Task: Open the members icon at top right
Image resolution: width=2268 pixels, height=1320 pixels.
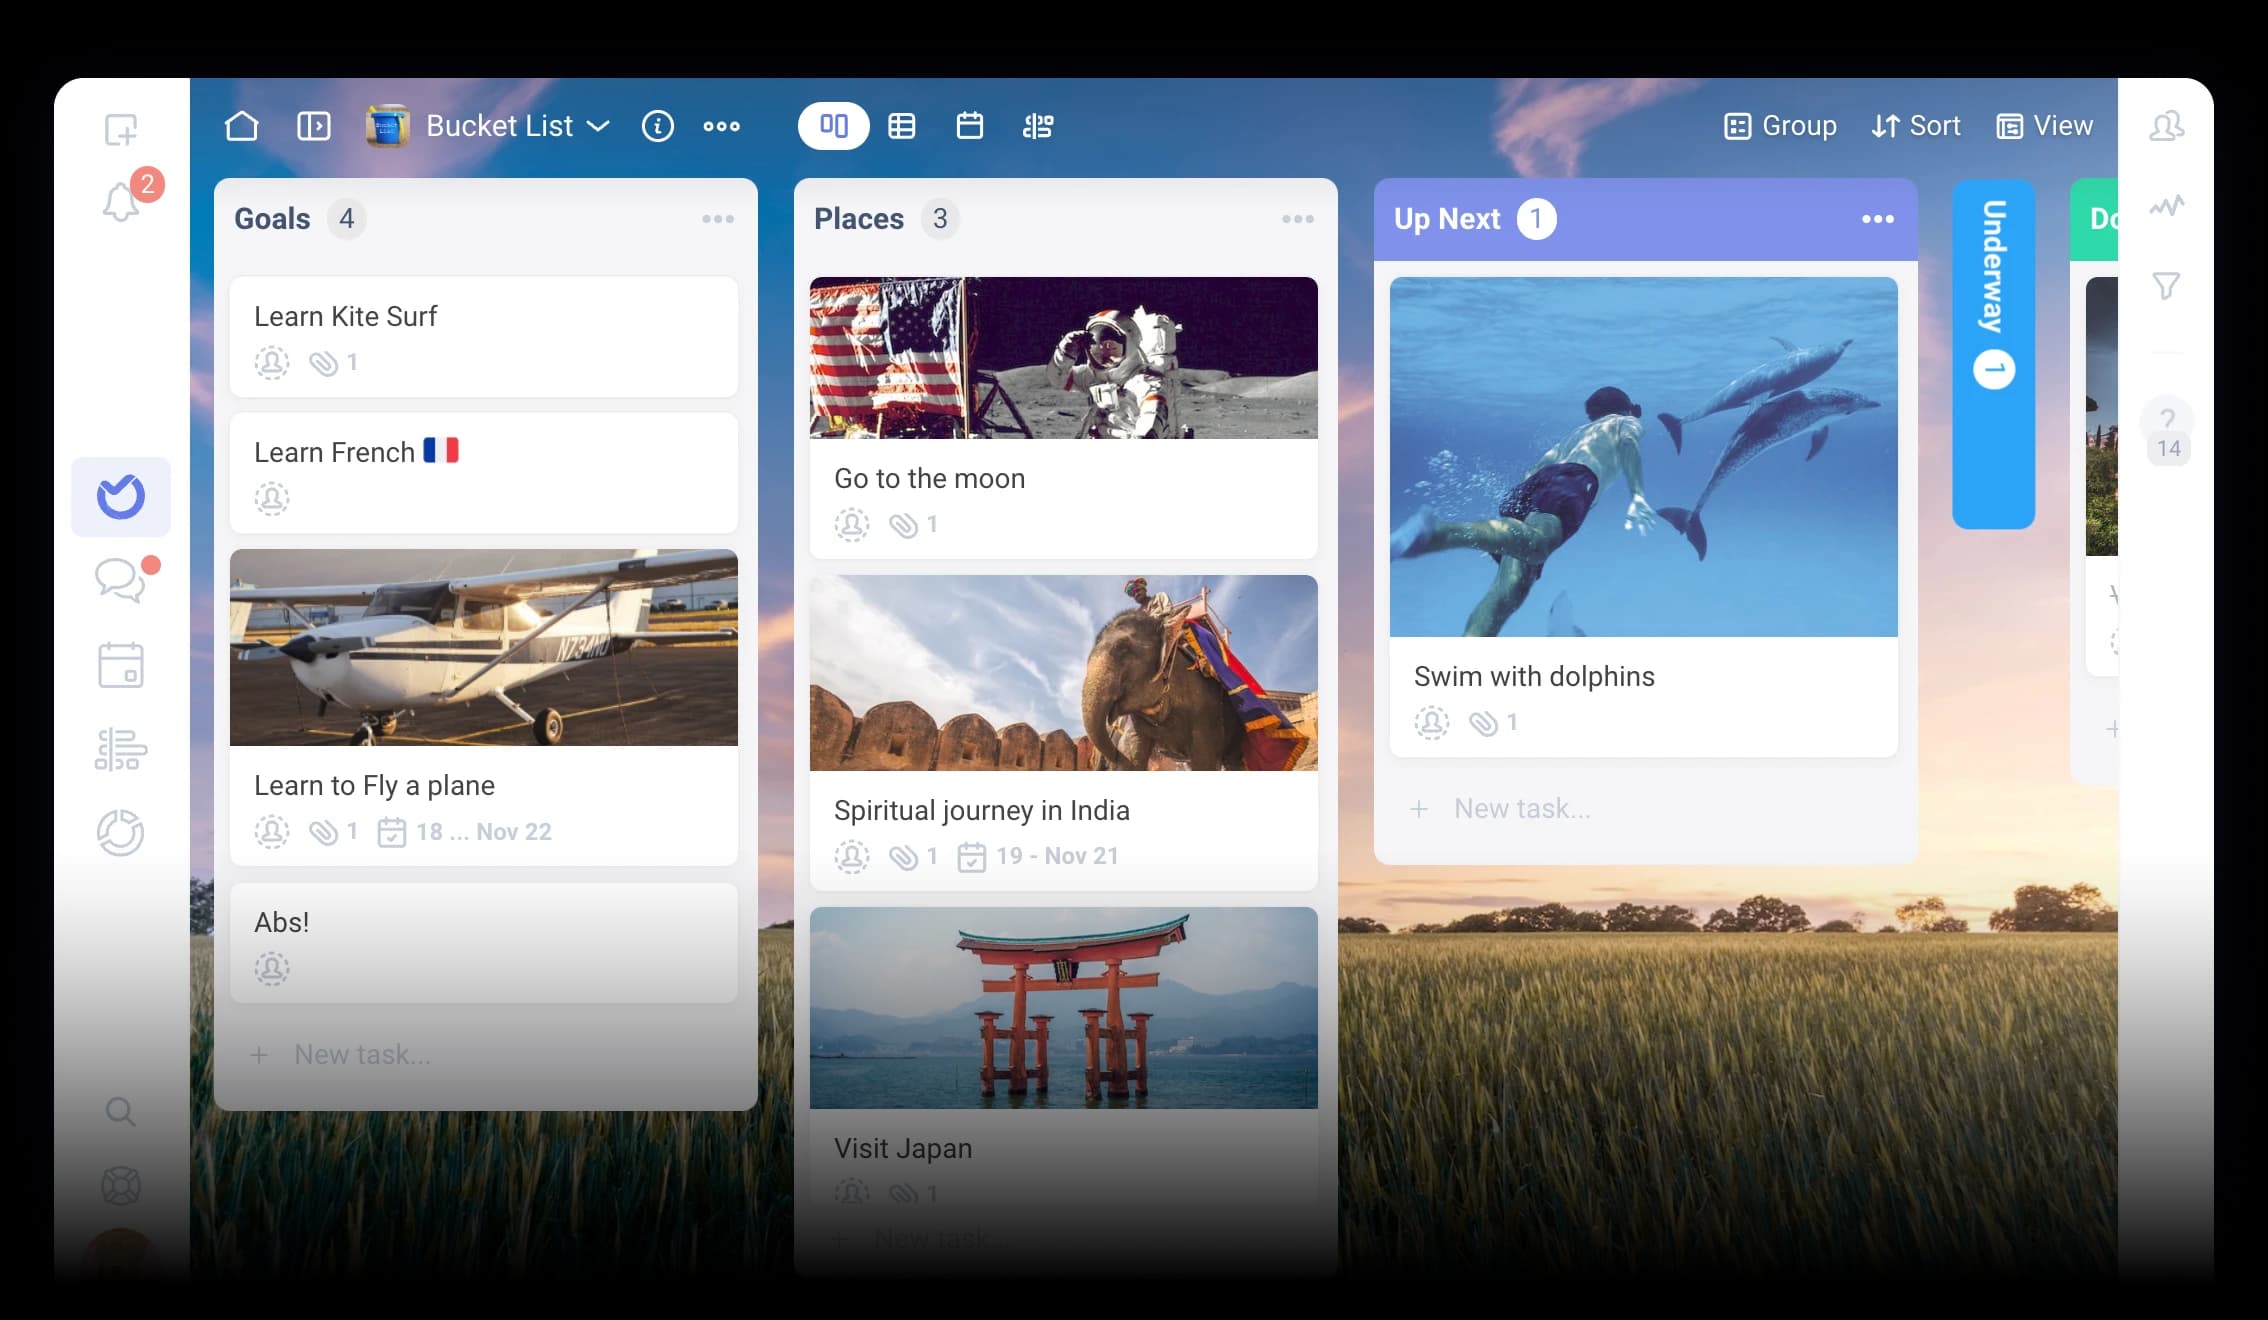Action: 2166,126
